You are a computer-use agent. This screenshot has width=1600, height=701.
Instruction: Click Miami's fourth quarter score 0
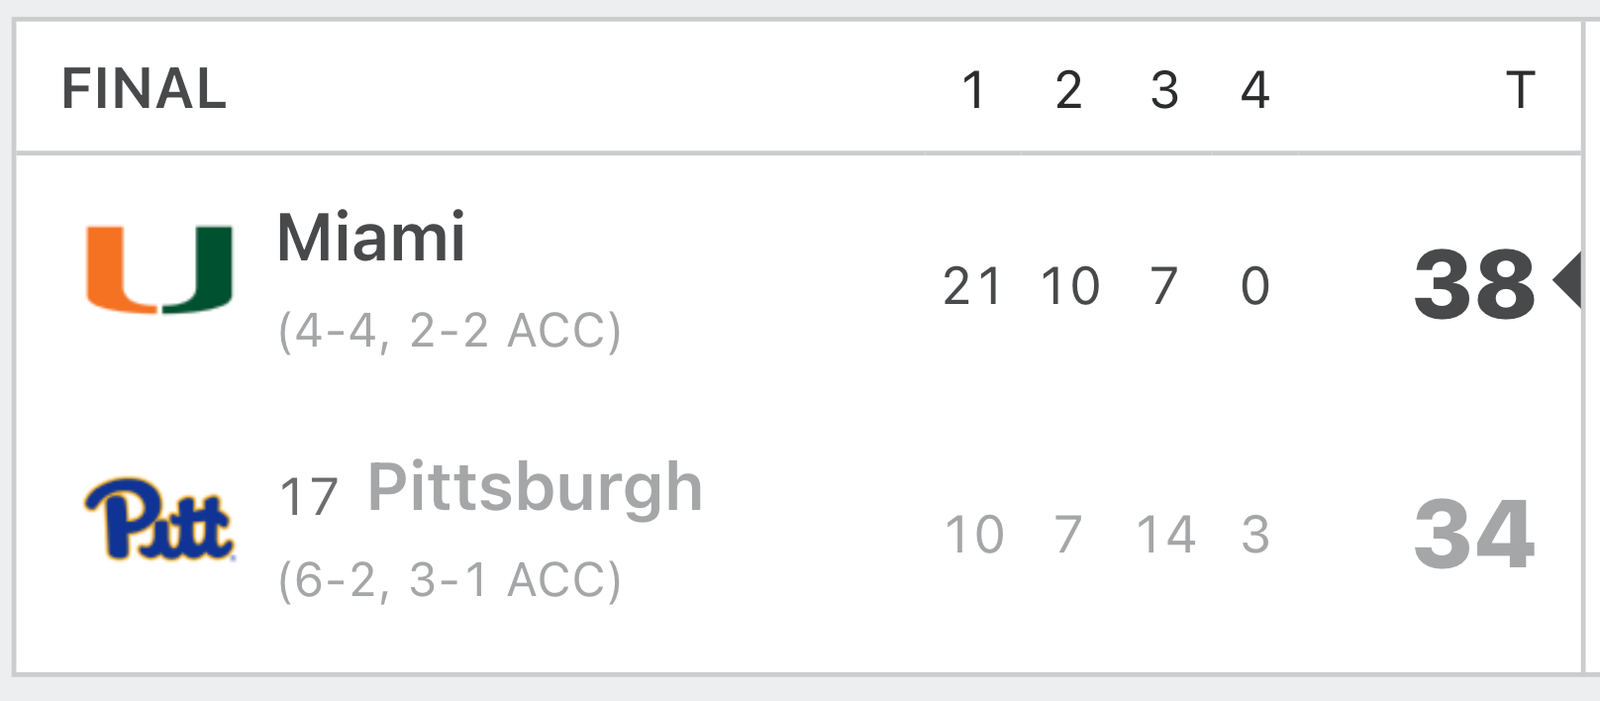(1255, 287)
